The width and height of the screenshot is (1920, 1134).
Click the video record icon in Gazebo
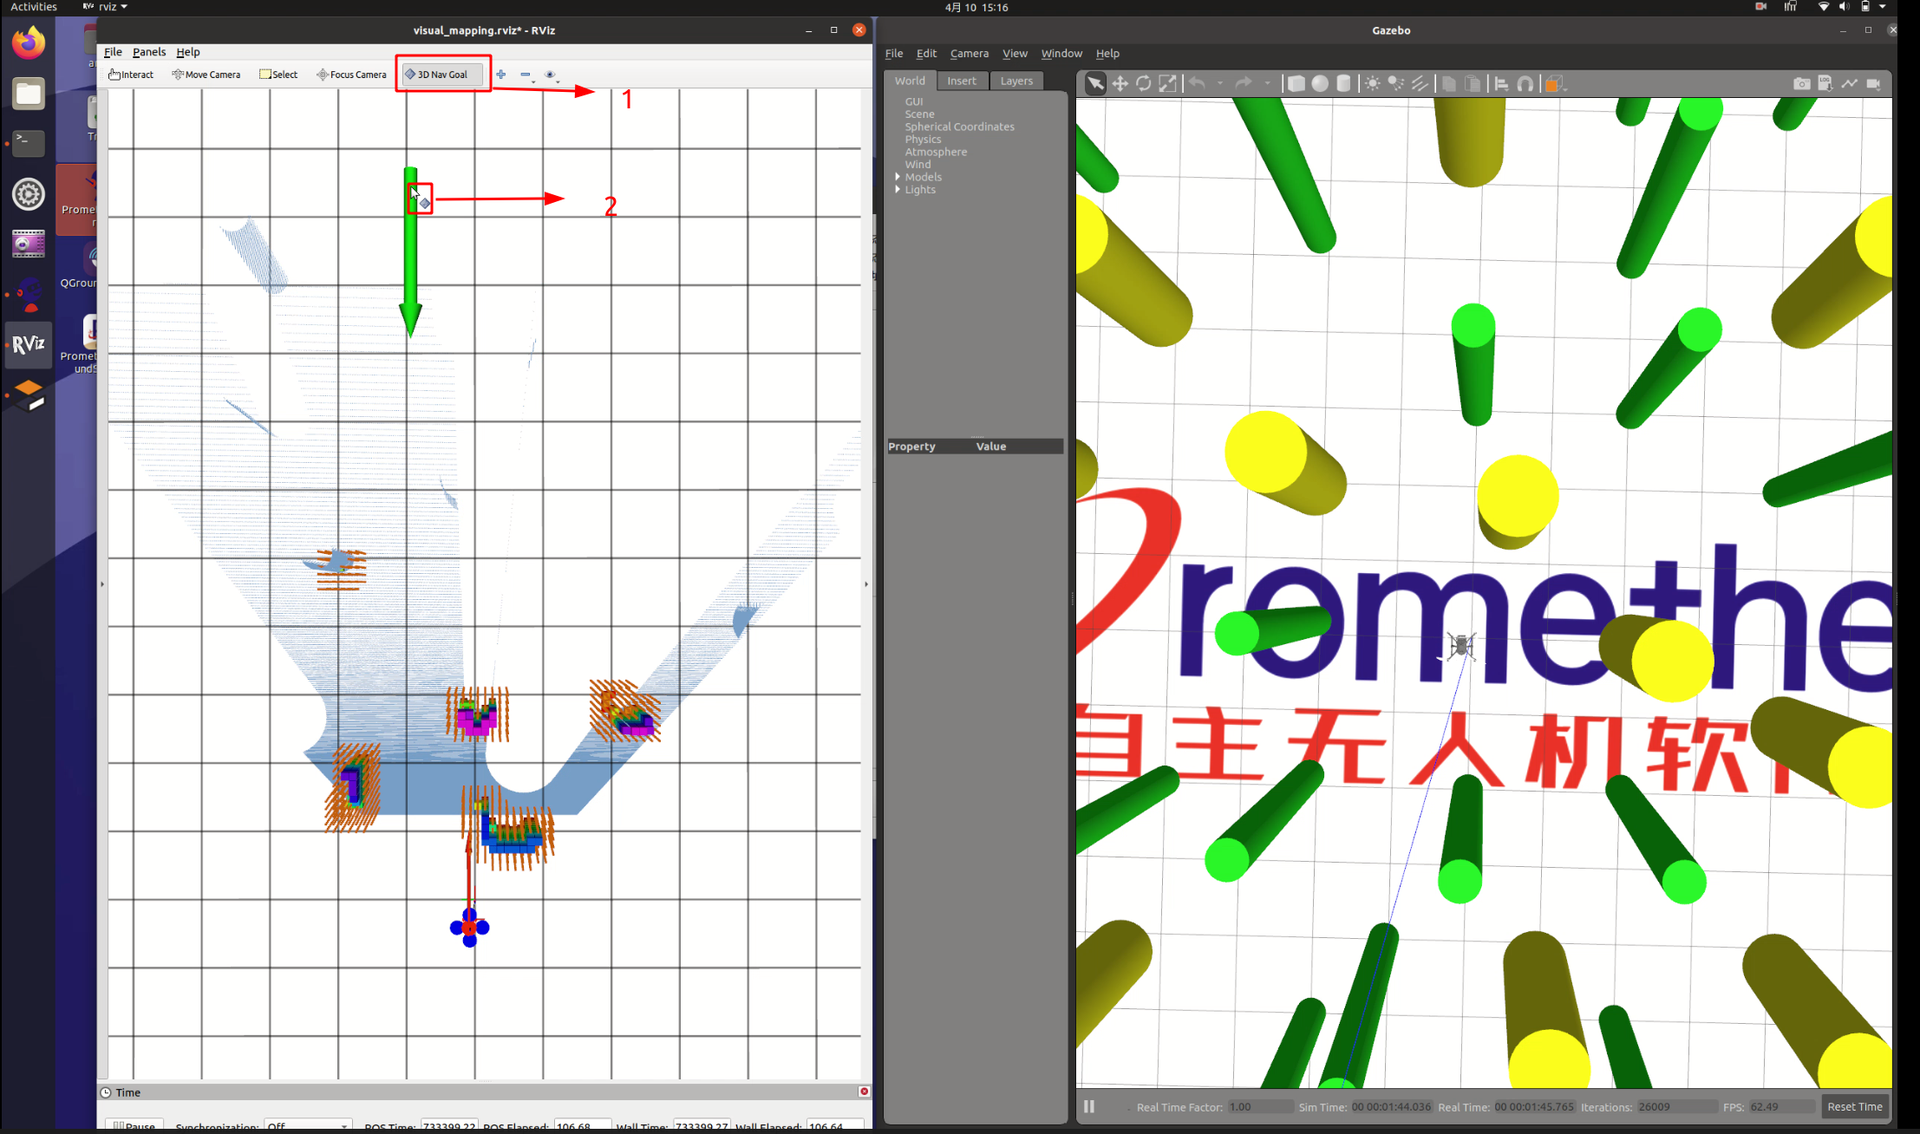tap(1874, 84)
